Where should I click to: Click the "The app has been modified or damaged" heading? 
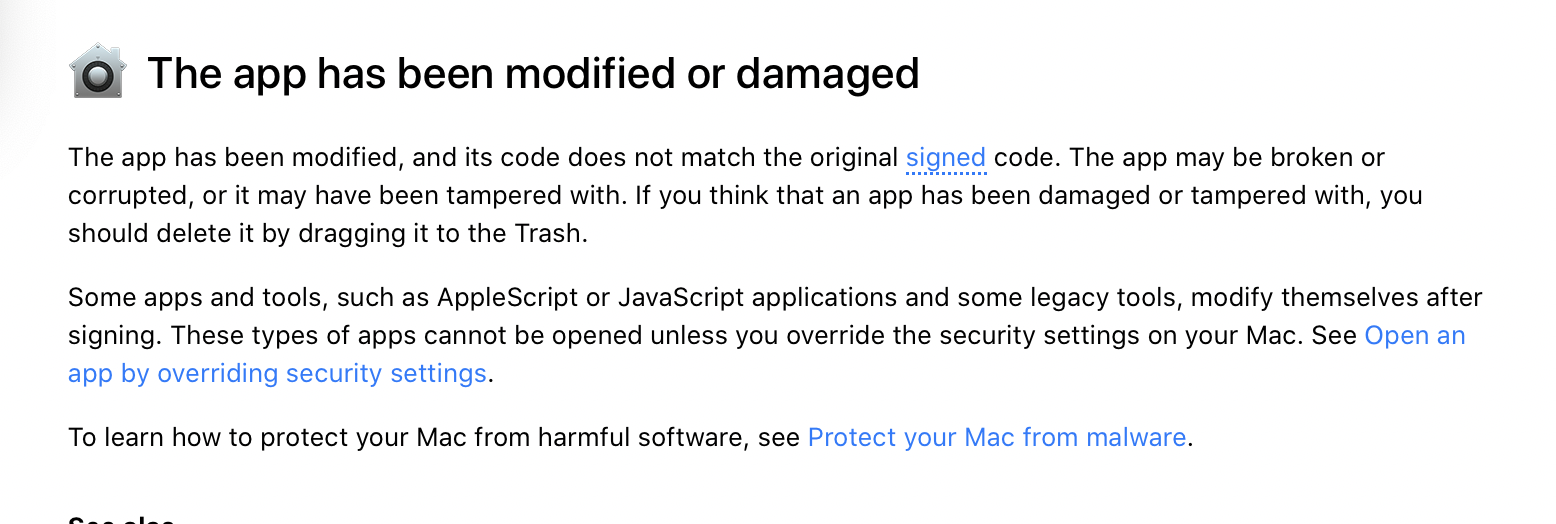[x=533, y=73]
